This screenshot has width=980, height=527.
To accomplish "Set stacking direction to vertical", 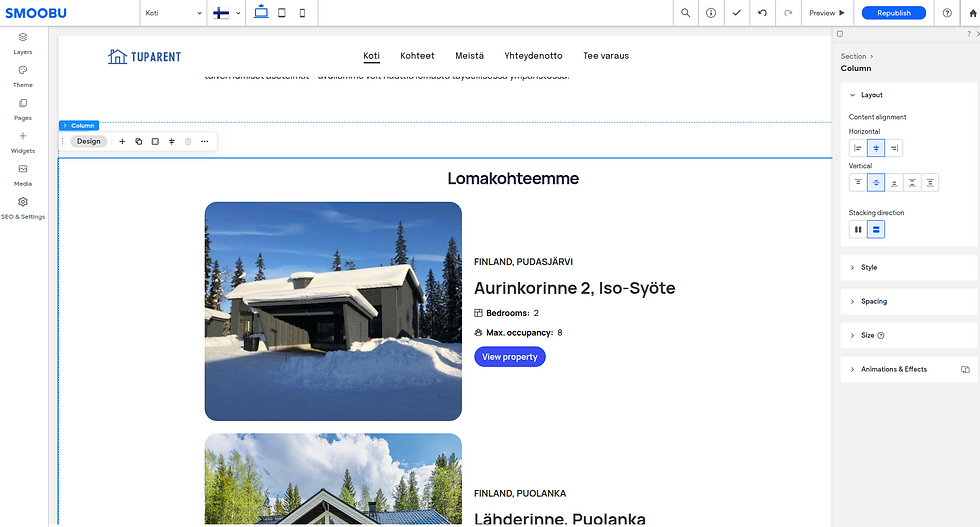I will click(876, 229).
